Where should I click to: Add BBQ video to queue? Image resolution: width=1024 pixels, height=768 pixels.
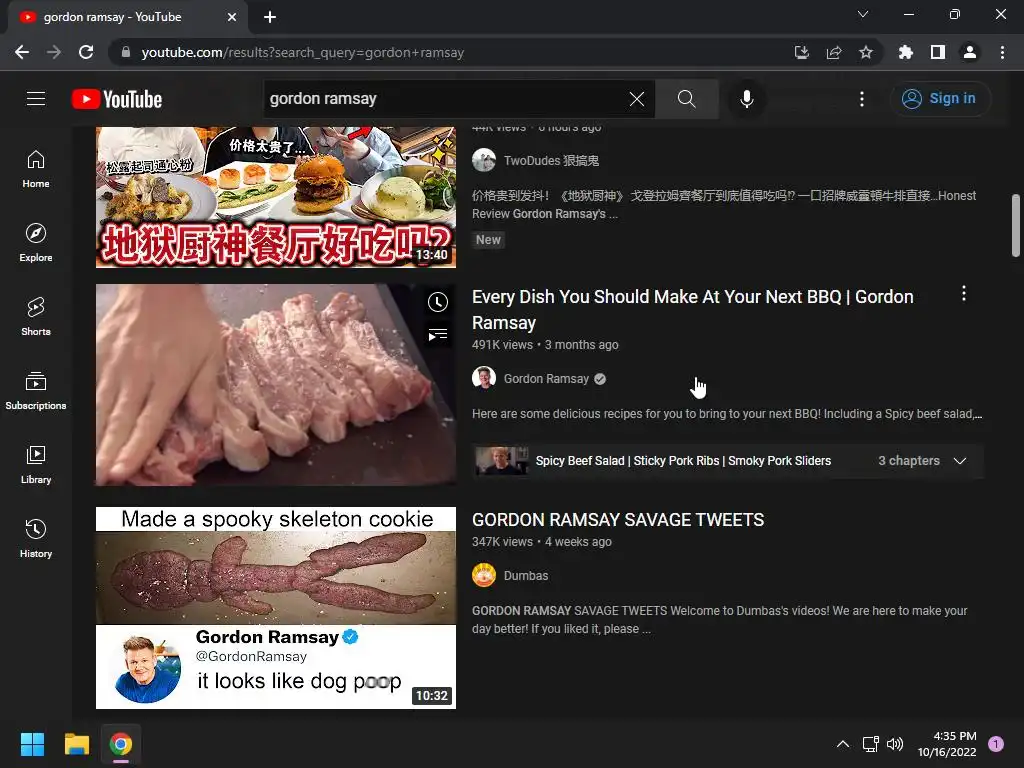tap(438, 335)
